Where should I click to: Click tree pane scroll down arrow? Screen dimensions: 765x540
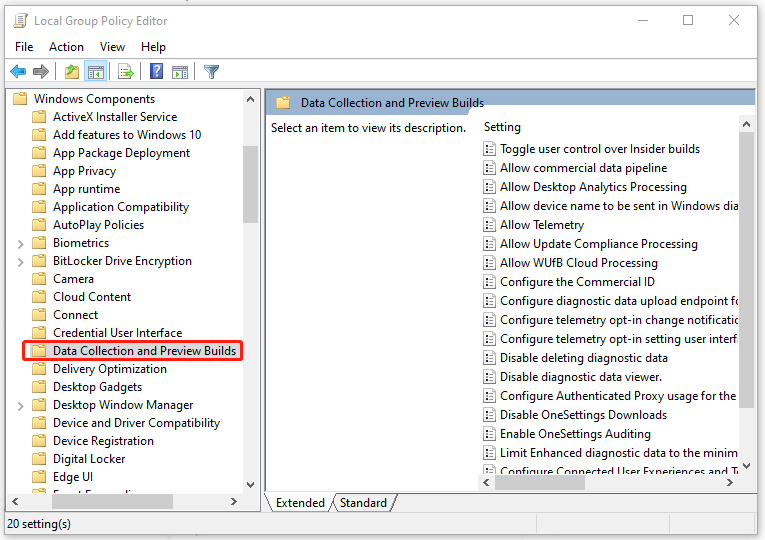tap(250, 484)
